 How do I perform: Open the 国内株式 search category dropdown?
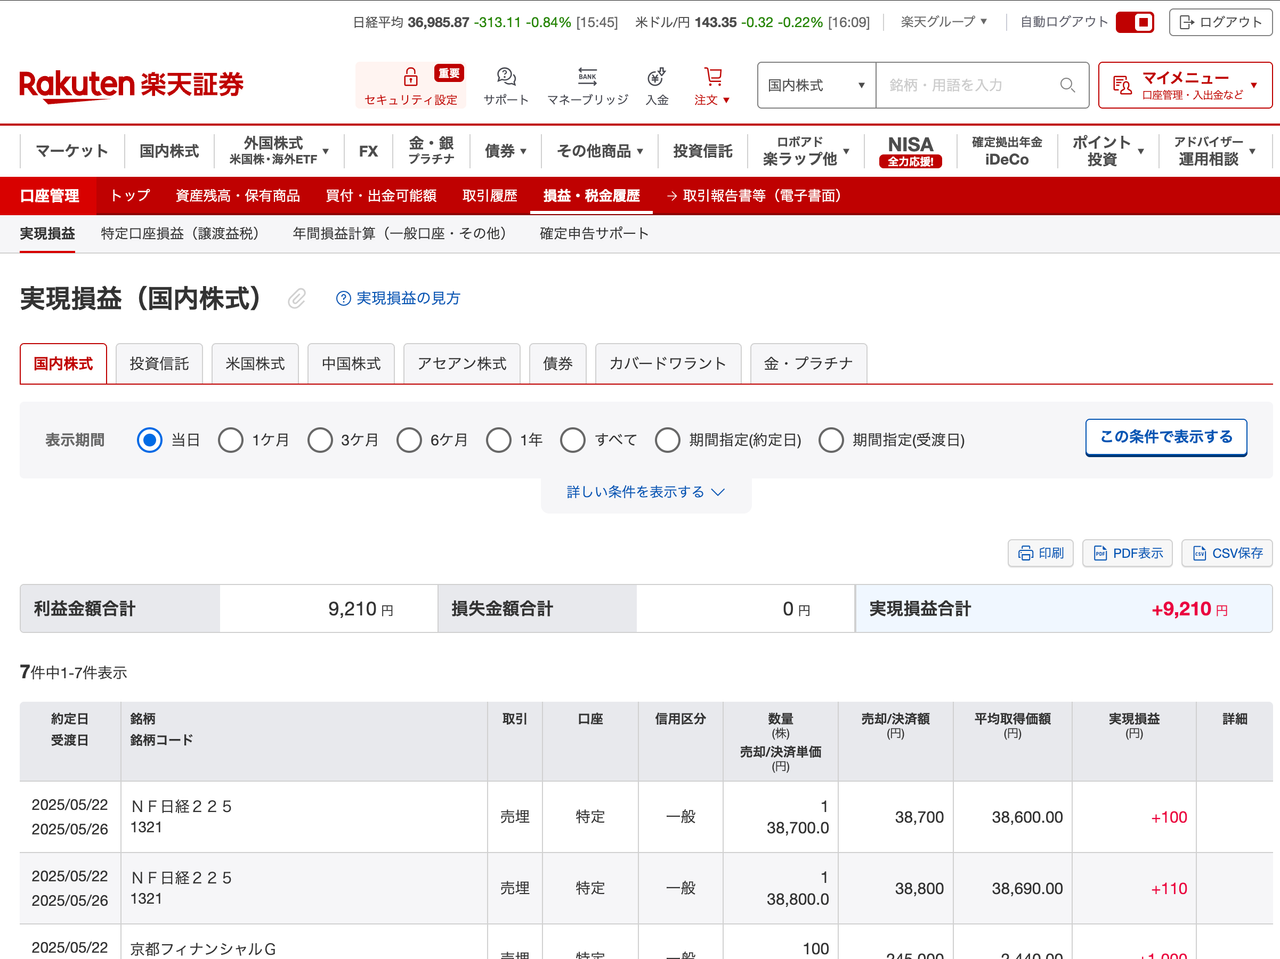[816, 86]
